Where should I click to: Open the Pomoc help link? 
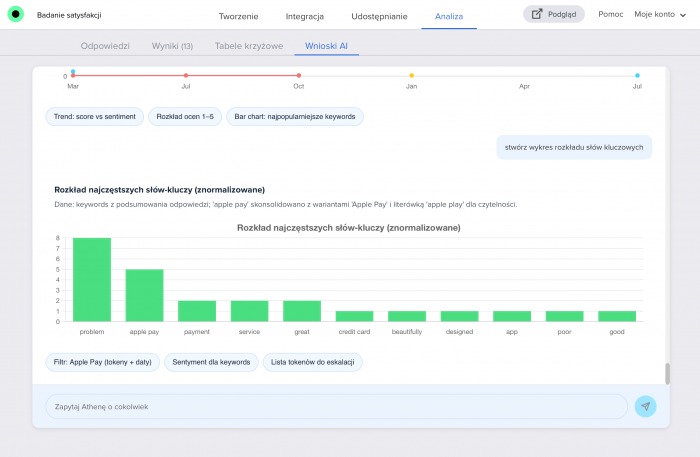pos(610,14)
